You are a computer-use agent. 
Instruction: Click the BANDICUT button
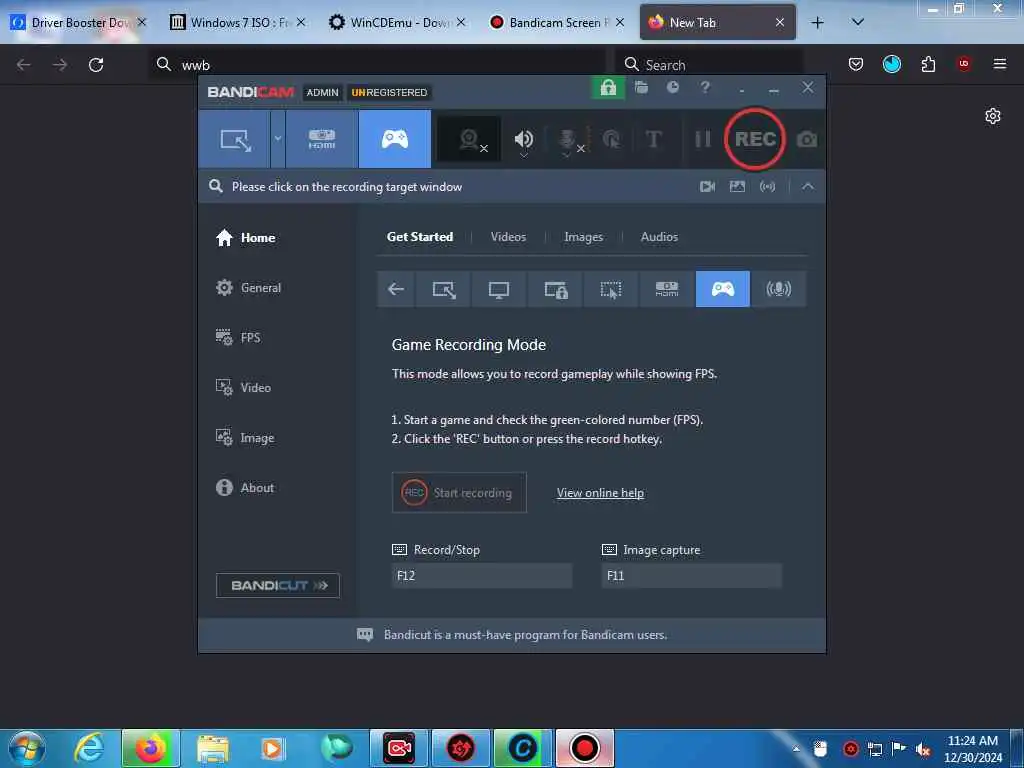click(x=278, y=585)
